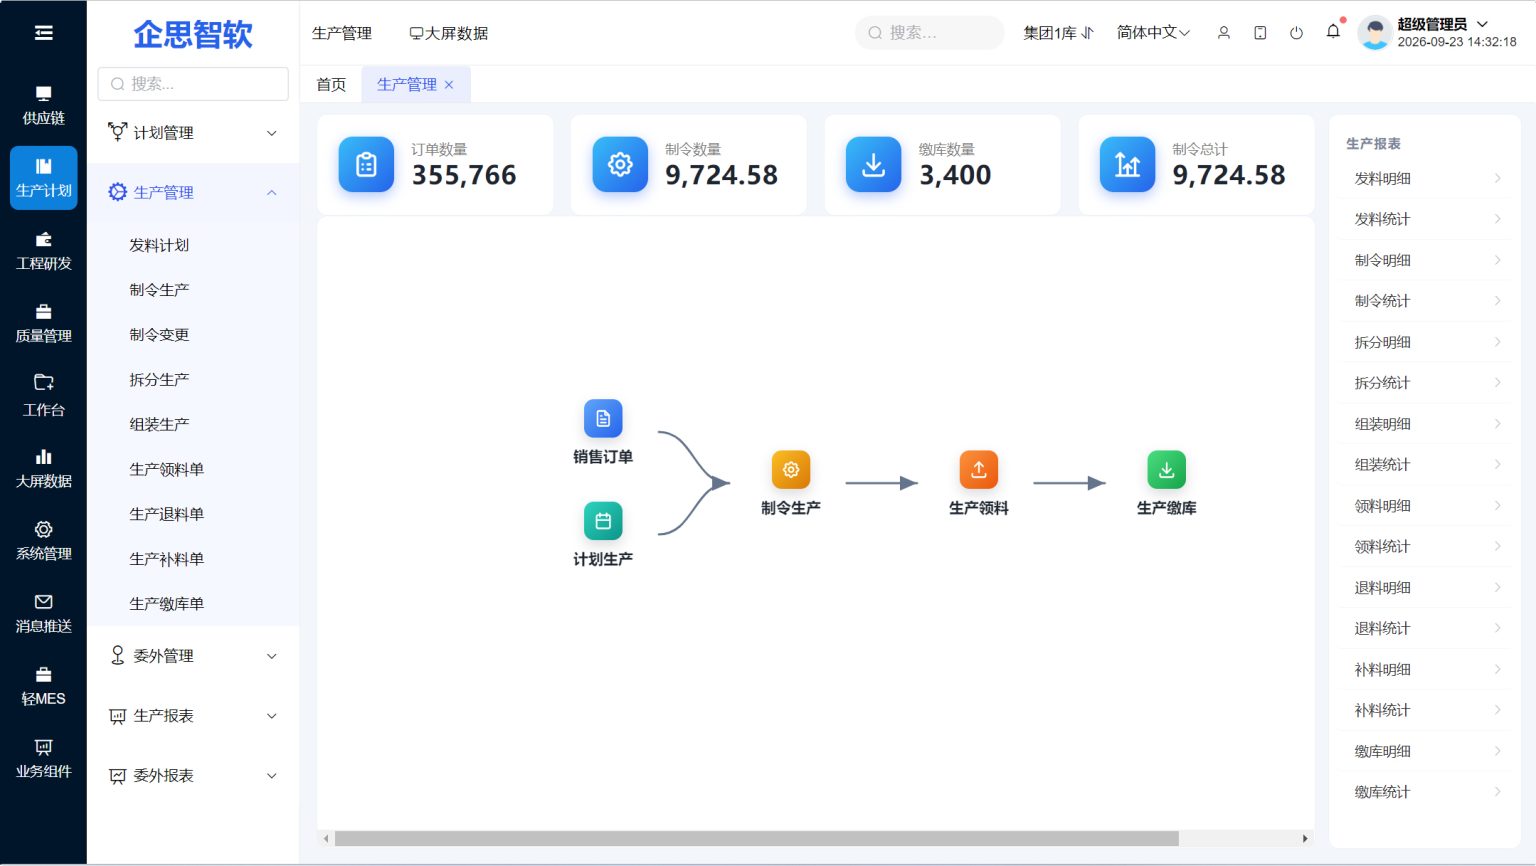This screenshot has width=1536, height=866.
Task: Expand 委外报表 menu group
Action: (x=193, y=776)
